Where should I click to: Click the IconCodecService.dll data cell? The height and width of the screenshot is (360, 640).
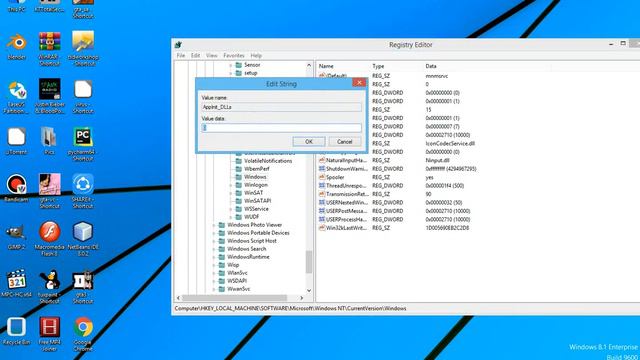(450, 143)
